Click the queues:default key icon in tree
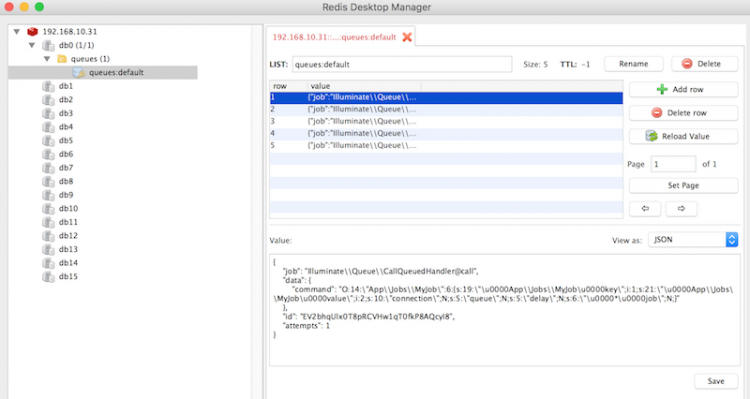Screen dimensions: 750x399 point(78,72)
